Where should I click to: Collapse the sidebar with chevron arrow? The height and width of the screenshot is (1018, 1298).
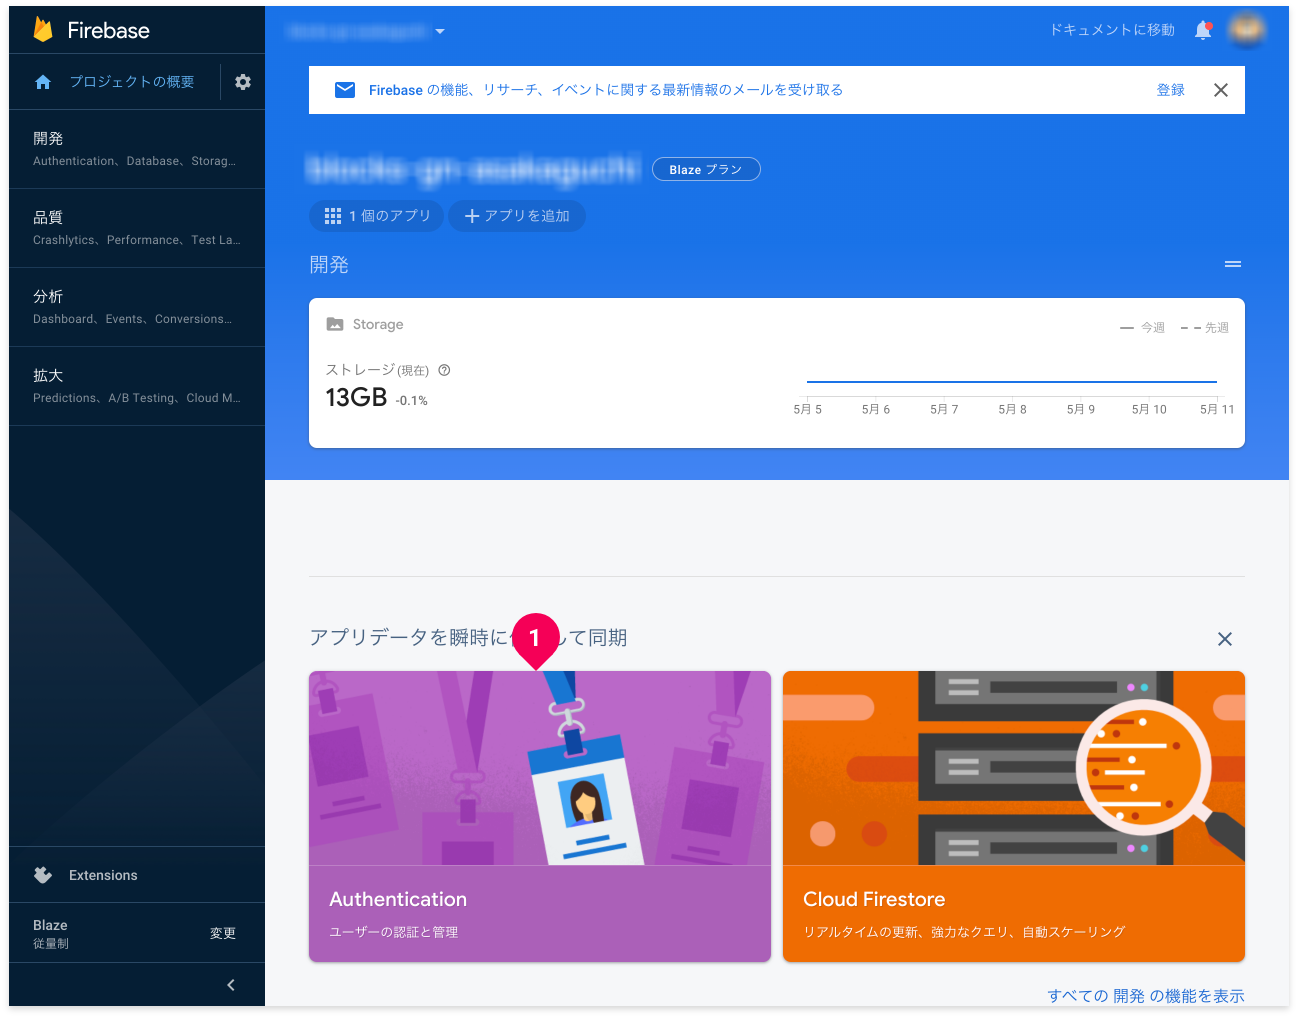(x=231, y=985)
